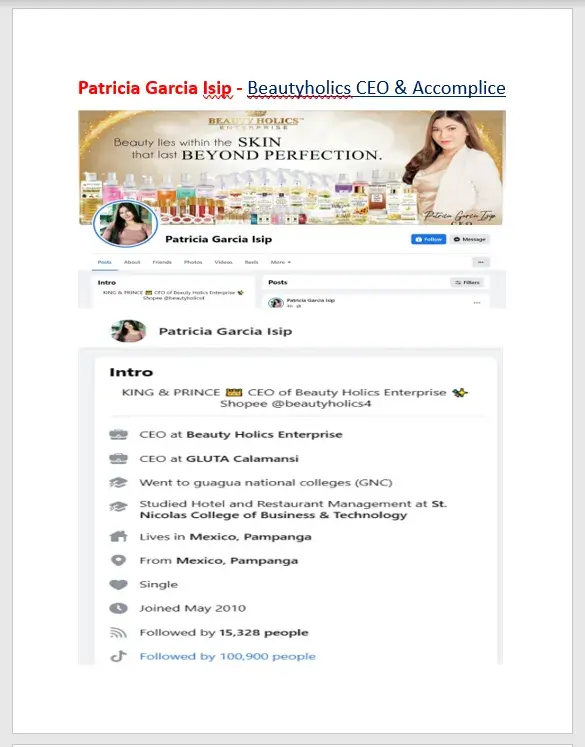
Task: Click GLUTA Calamansi workplace link
Action: pyautogui.click(x=242, y=459)
